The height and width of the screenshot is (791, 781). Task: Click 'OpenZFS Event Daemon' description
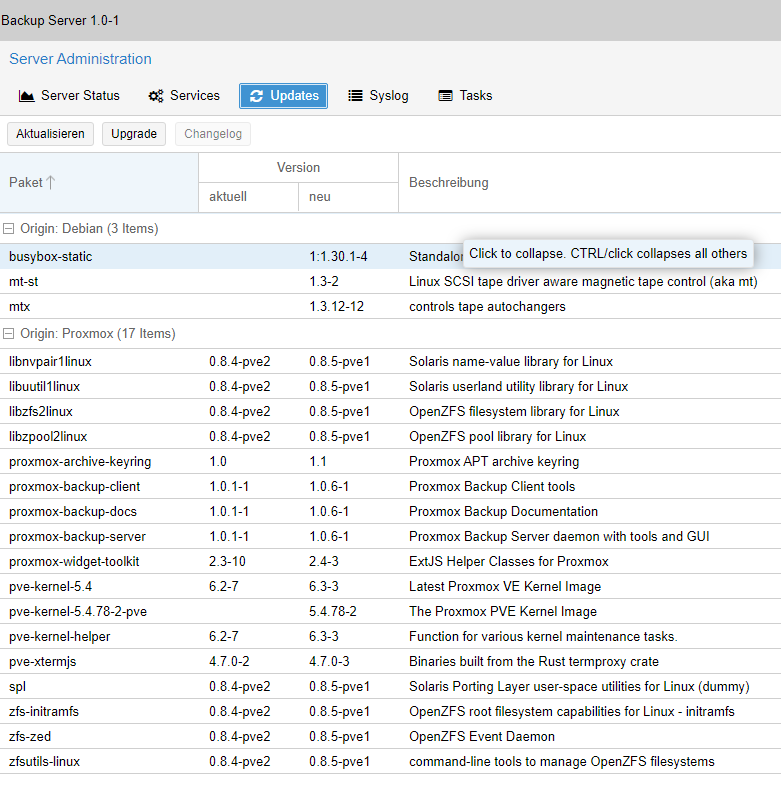(482, 737)
